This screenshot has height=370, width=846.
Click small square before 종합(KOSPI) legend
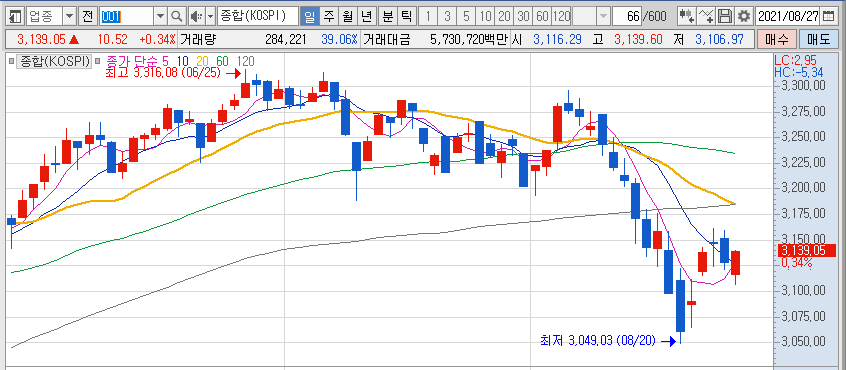[x=12, y=61]
